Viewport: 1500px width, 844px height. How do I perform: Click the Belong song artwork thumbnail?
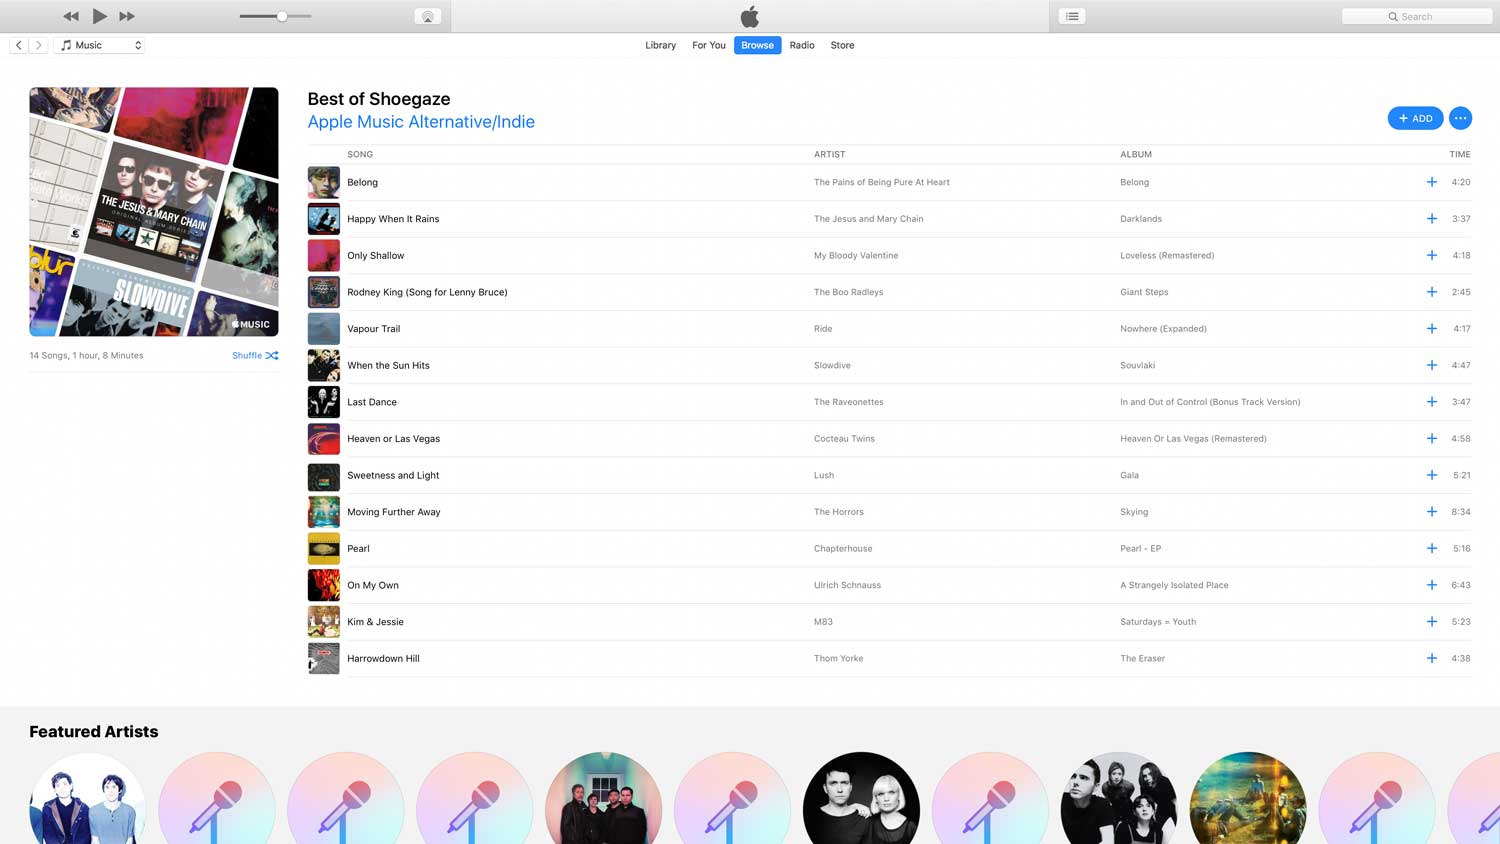coord(324,182)
